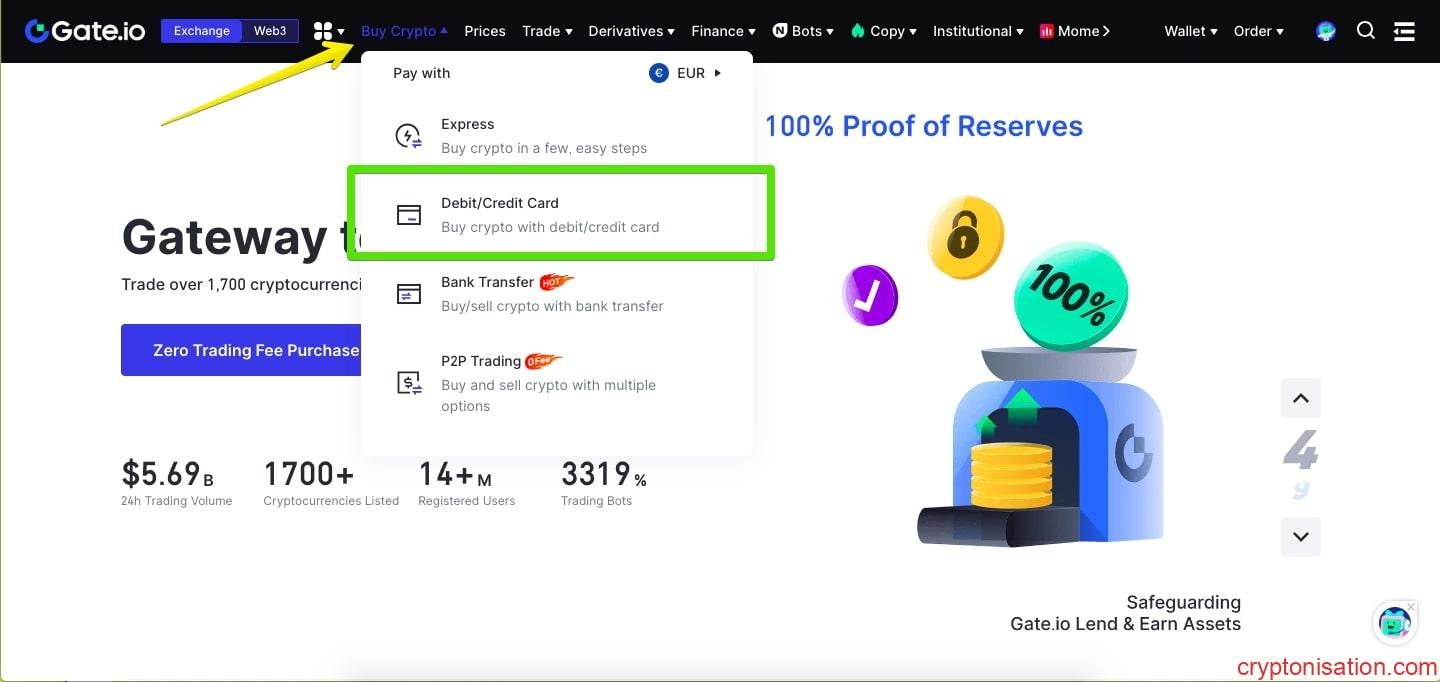
Task: Switch to the Exchange mode
Action: (201, 31)
